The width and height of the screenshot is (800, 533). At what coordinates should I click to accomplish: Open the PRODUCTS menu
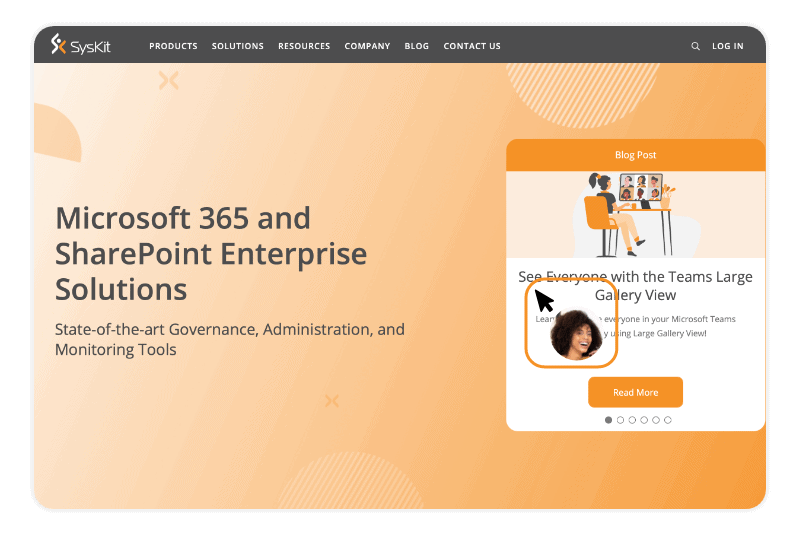pyautogui.click(x=173, y=46)
